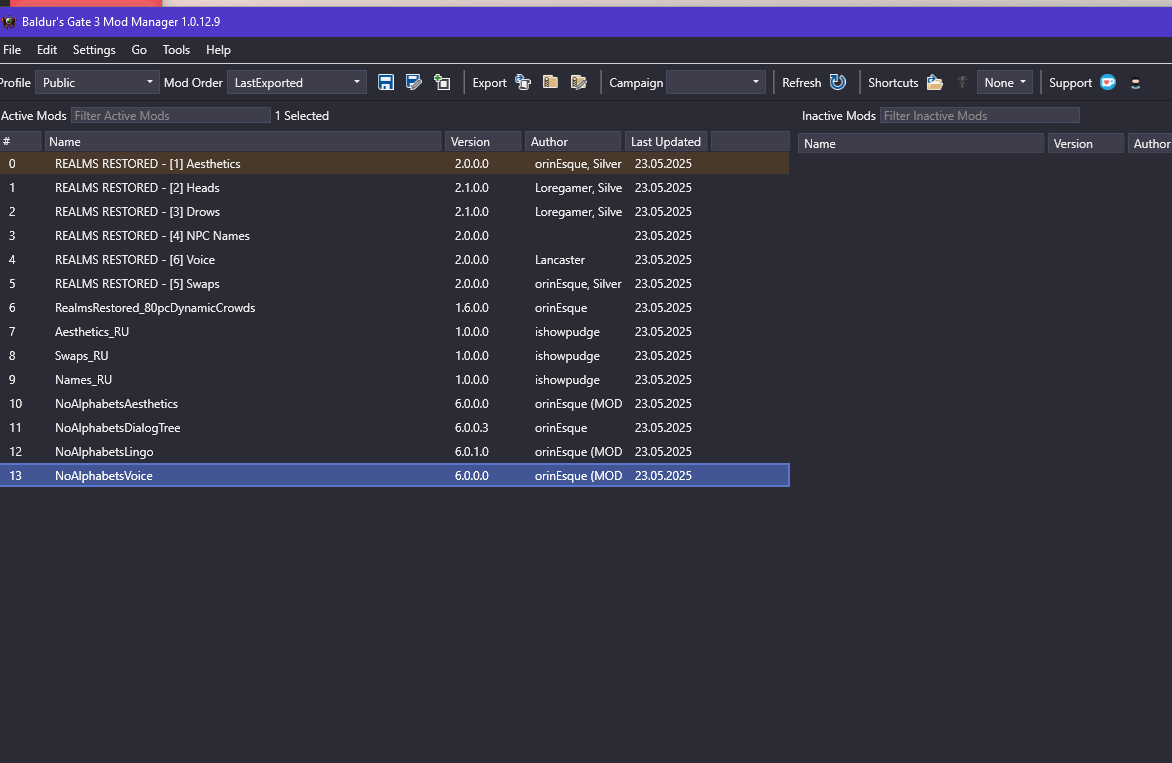Sort active mods by Author column header
Screen dimensions: 1172x763
573,141
